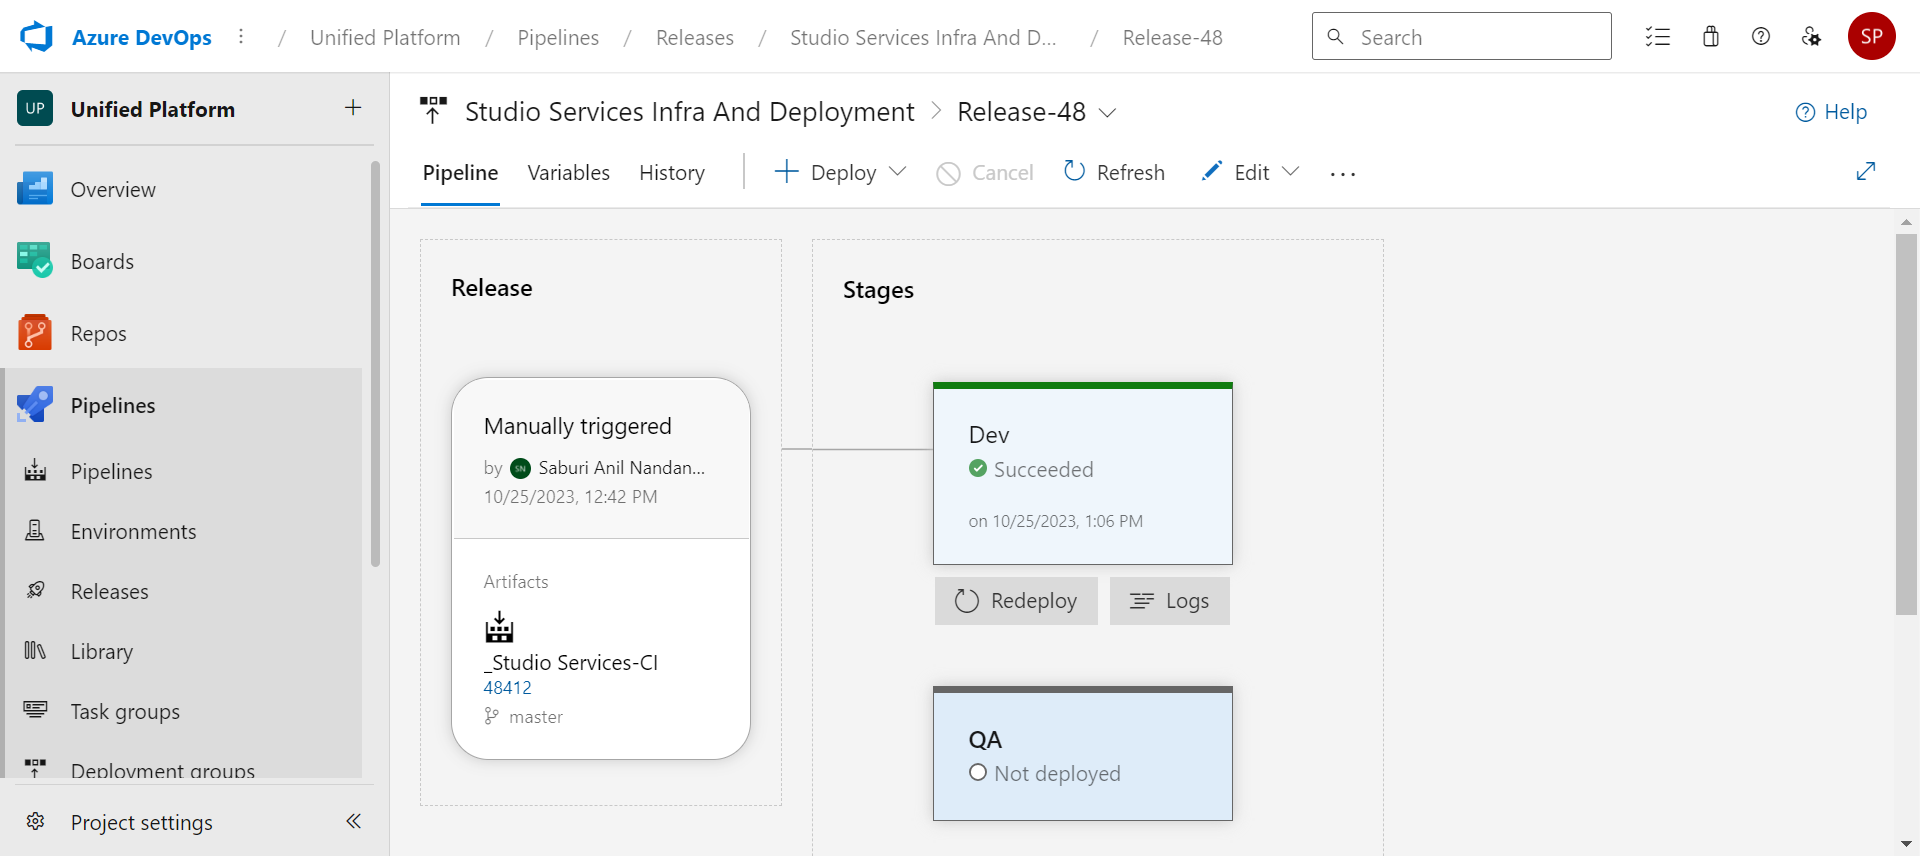Click the UP project badge icon

tap(35, 109)
